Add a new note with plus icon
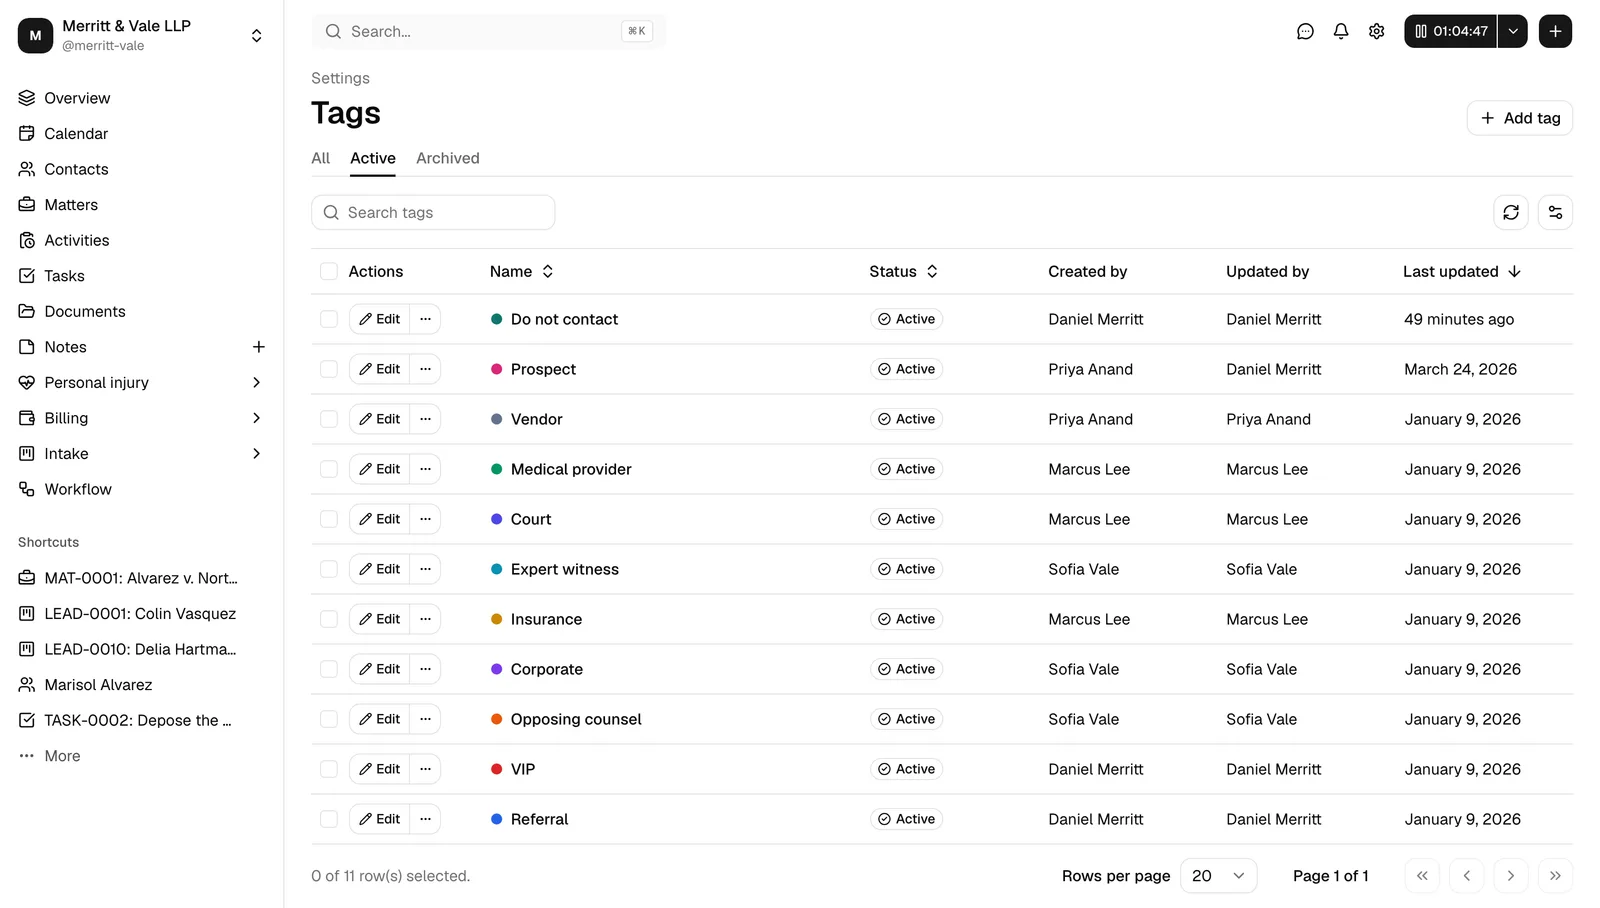The image size is (1600, 908). [x=258, y=347]
